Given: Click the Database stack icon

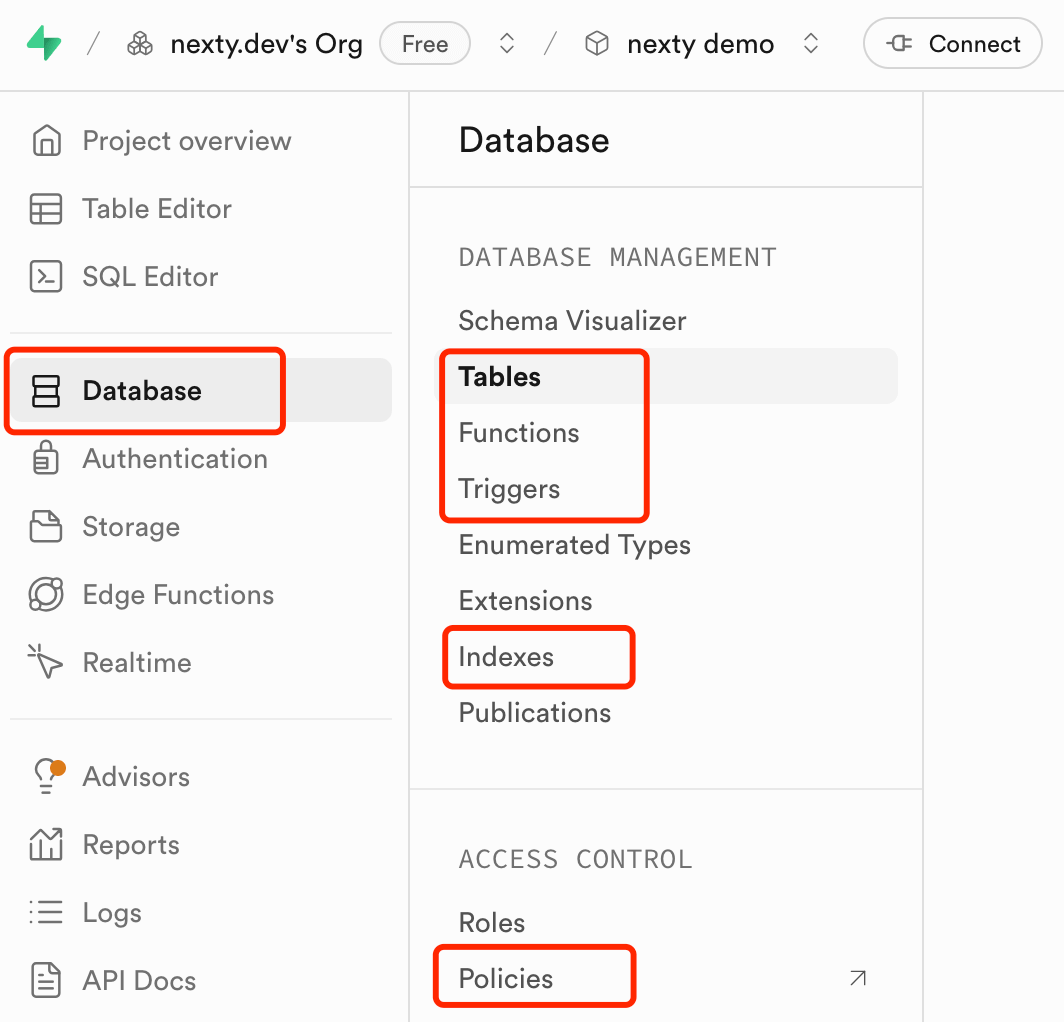Looking at the screenshot, I should click(46, 391).
